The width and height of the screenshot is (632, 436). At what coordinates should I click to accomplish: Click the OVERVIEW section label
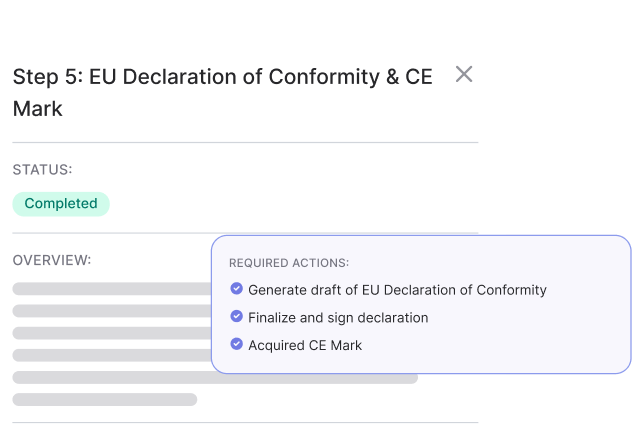point(52,260)
